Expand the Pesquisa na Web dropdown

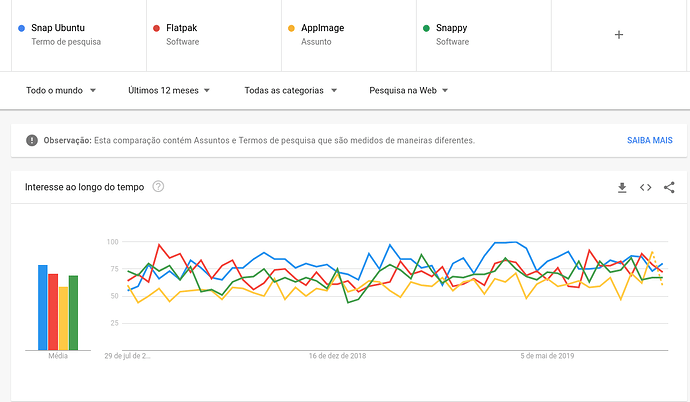pos(409,90)
